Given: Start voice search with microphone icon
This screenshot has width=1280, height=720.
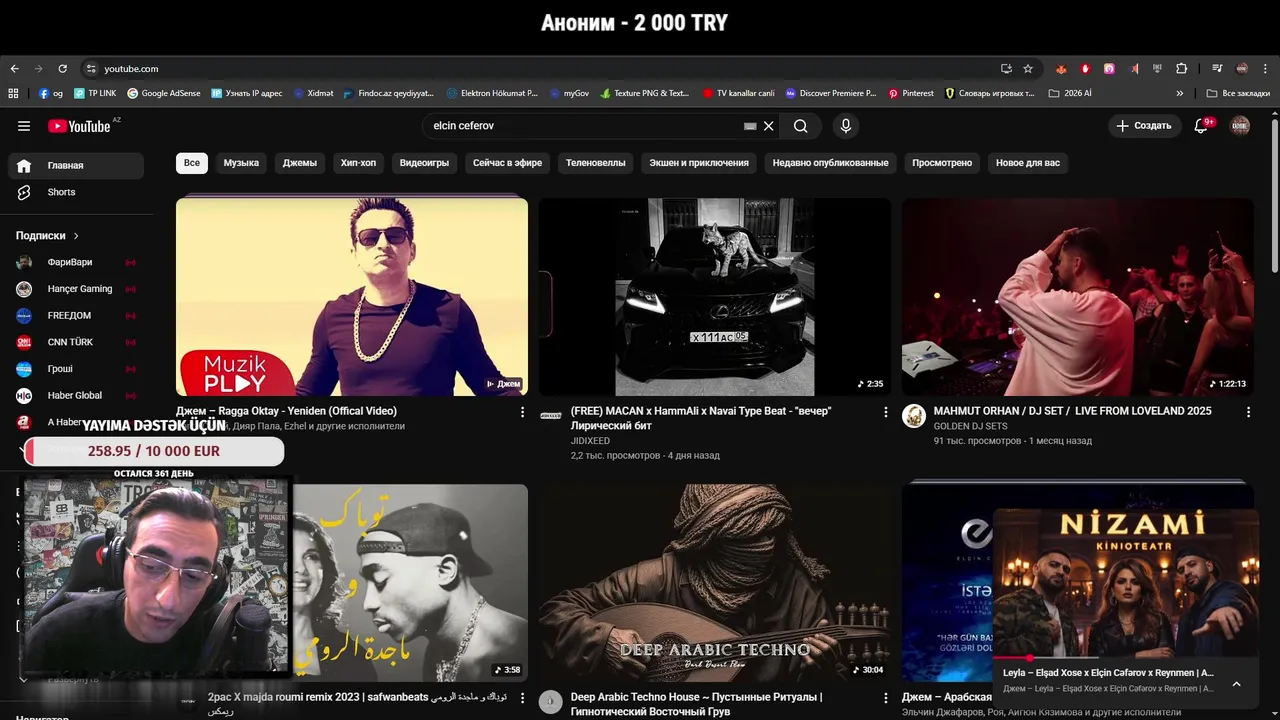Looking at the screenshot, I should click(x=846, y=126).
